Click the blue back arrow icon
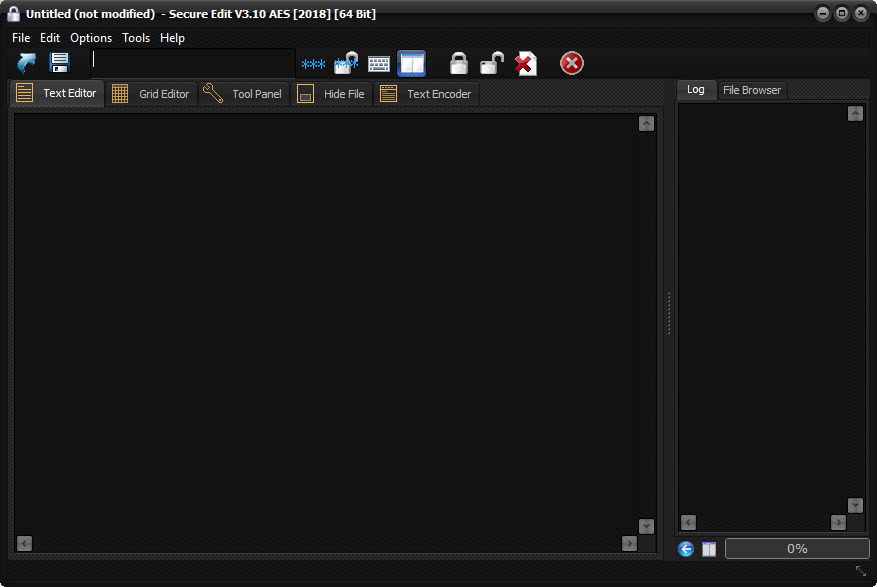 tap(686, 549)
